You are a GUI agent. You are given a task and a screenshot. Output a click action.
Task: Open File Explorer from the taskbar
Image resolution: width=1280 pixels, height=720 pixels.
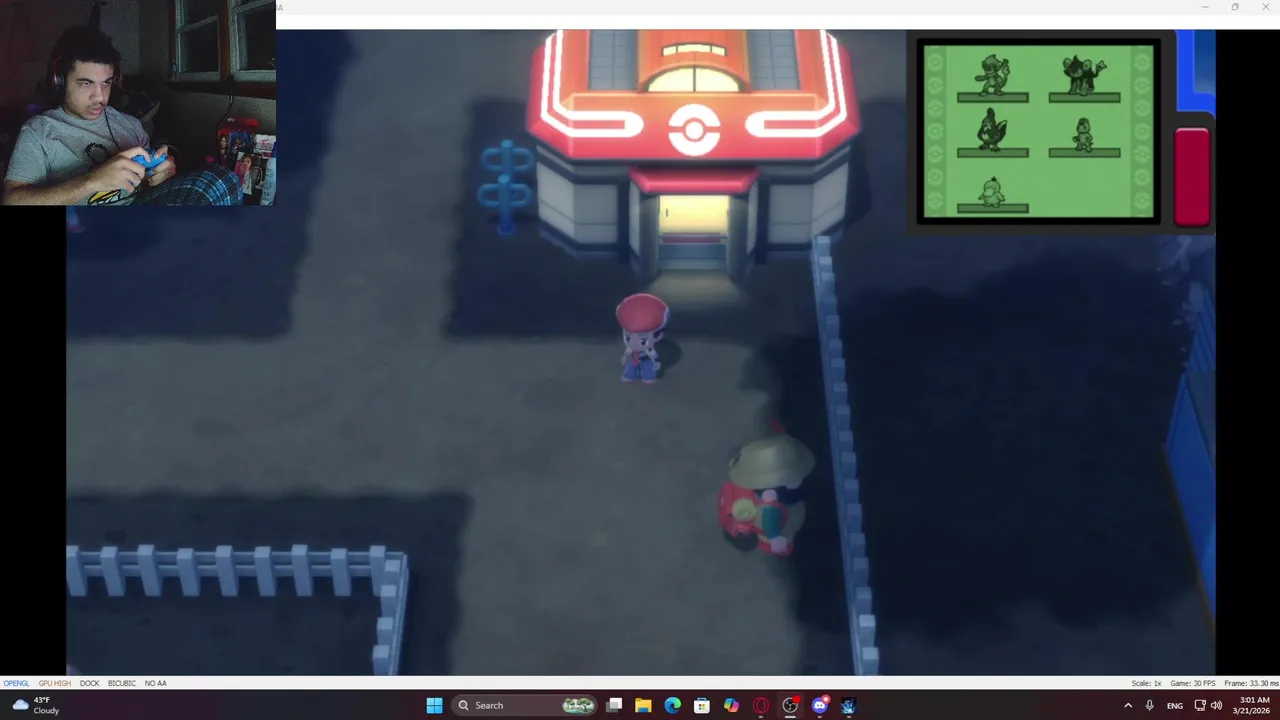point(643,705)
